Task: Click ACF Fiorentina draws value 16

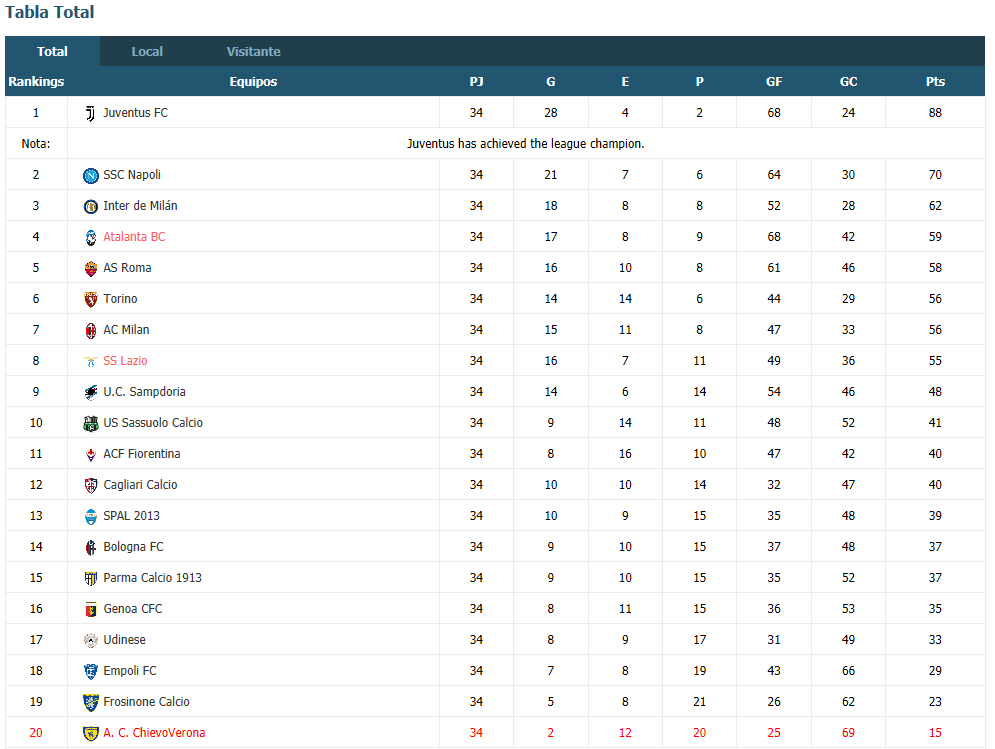Action: tap(625, 454)
